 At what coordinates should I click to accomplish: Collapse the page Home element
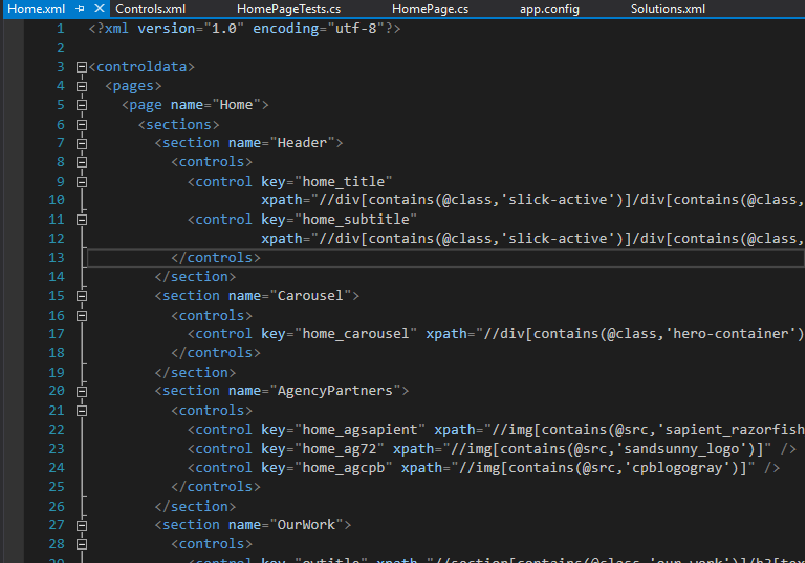(x=81, y=105)
